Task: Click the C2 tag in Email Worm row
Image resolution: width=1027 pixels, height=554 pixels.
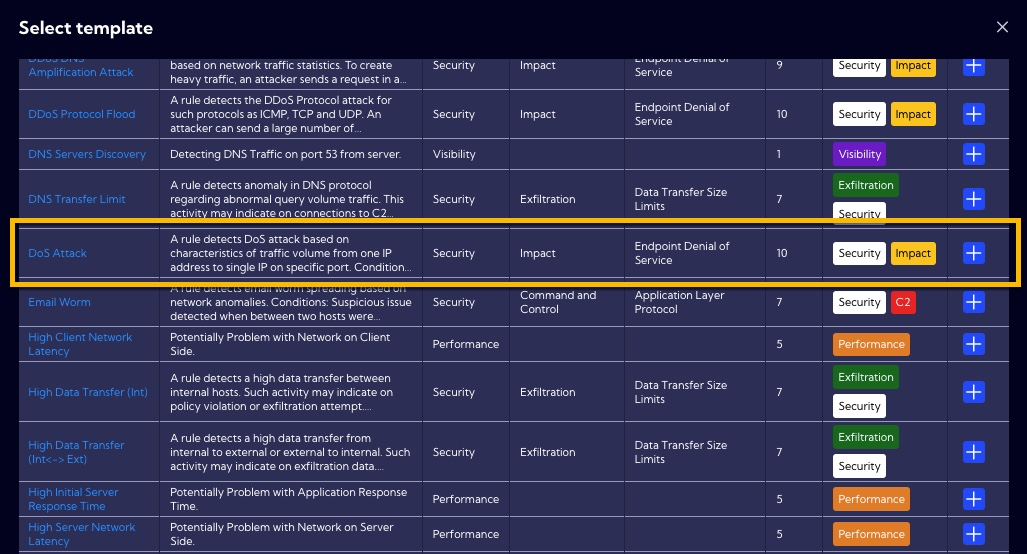Action: click(x=903, y=303)
